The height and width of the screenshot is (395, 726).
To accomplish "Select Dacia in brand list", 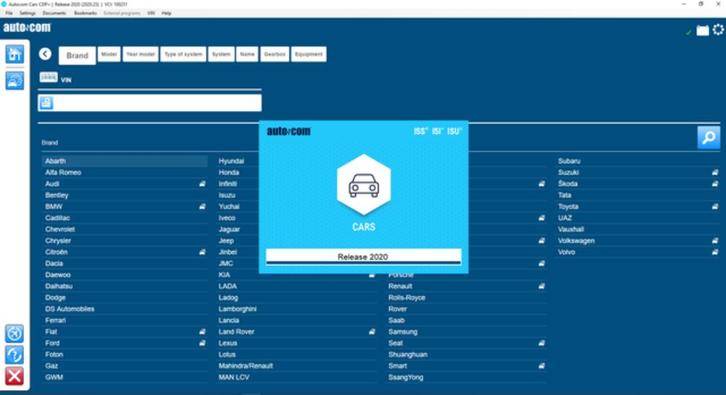I will pyautogui.click(x=54, y=263).
